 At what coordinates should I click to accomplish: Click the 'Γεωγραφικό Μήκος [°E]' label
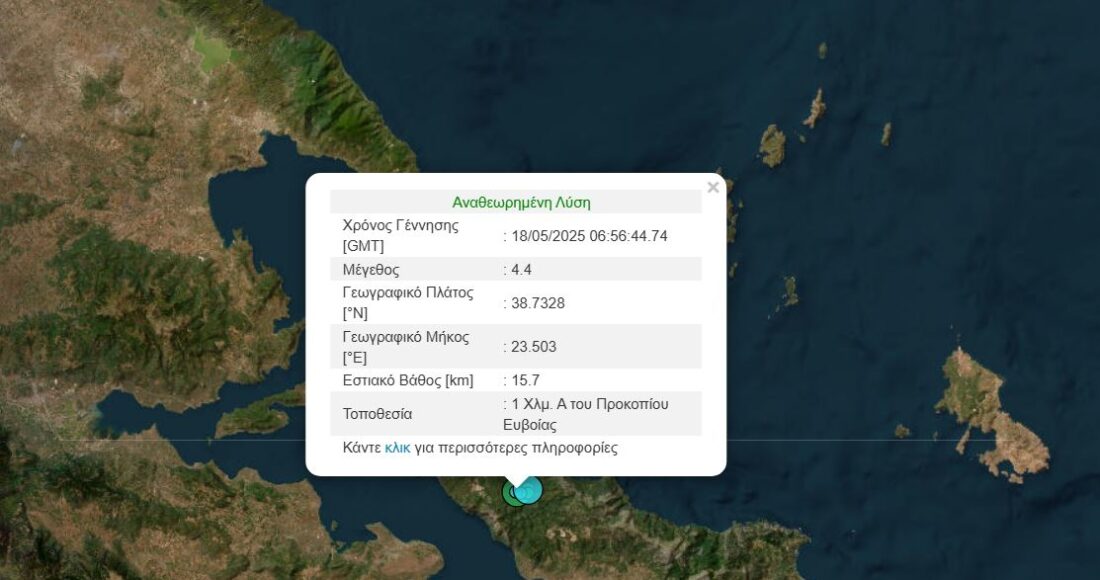[x=405, y=346]
